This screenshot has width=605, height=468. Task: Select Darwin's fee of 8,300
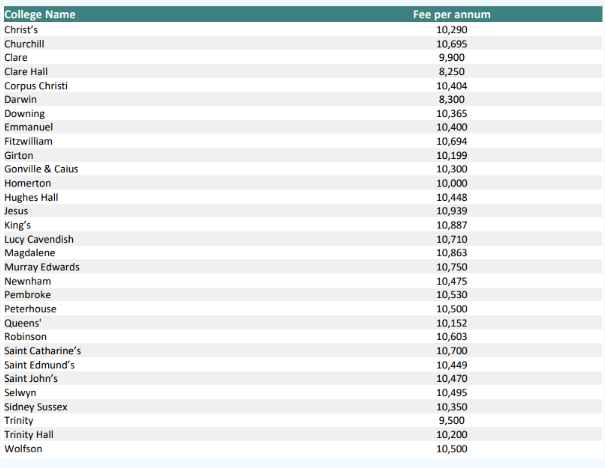pyautogui.click(x=451, y=100)
